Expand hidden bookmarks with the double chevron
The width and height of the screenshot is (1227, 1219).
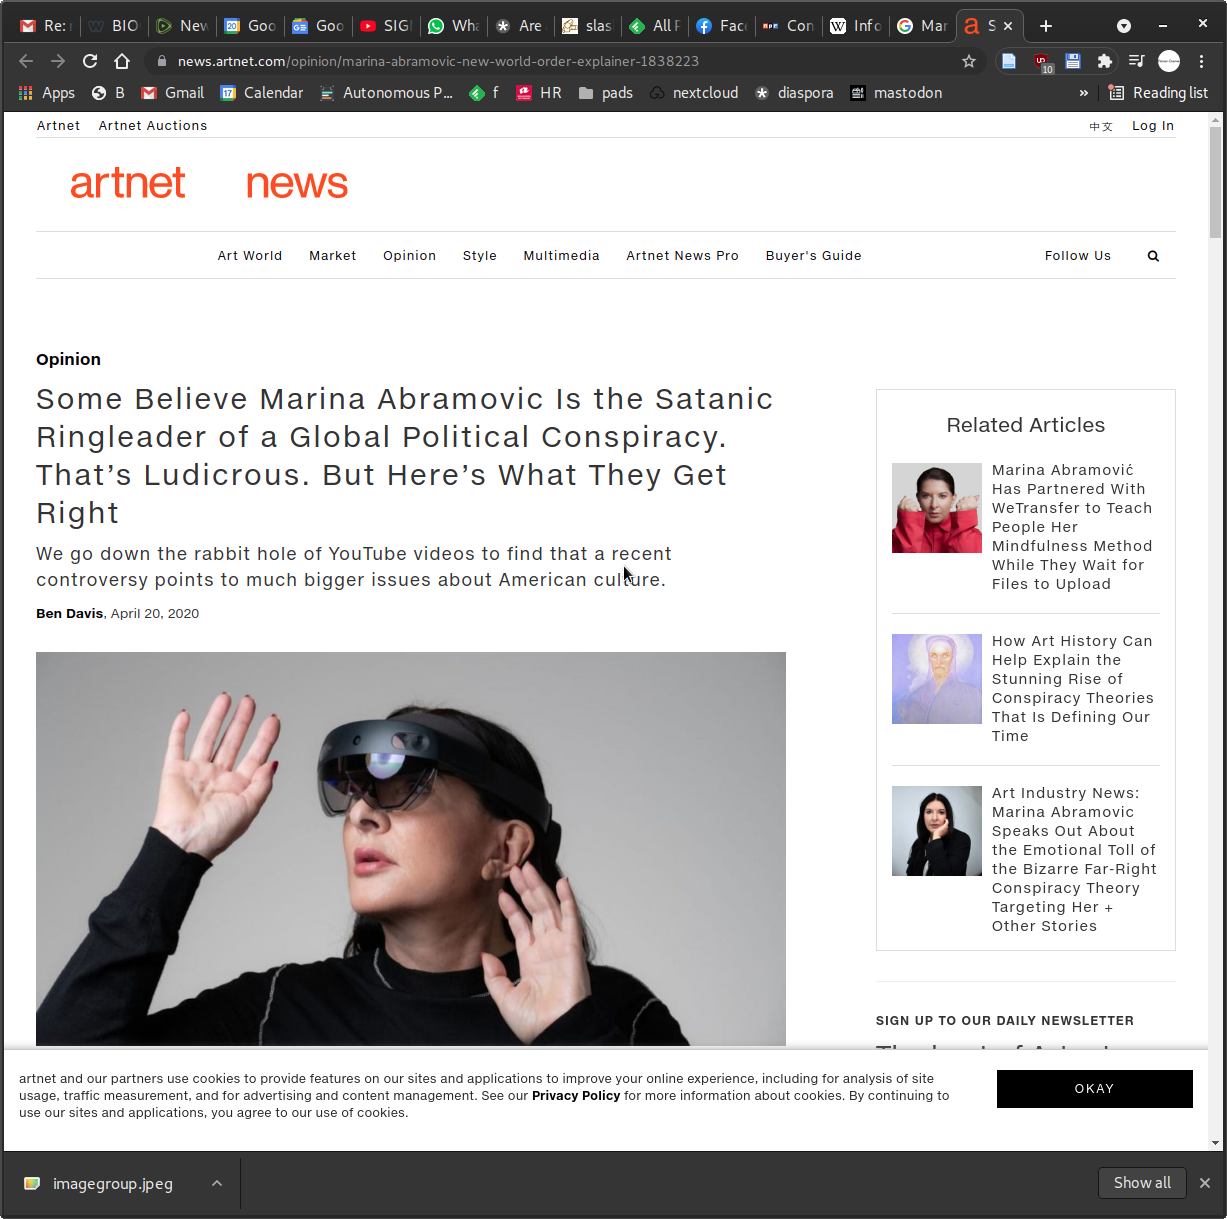(1083, 93)
